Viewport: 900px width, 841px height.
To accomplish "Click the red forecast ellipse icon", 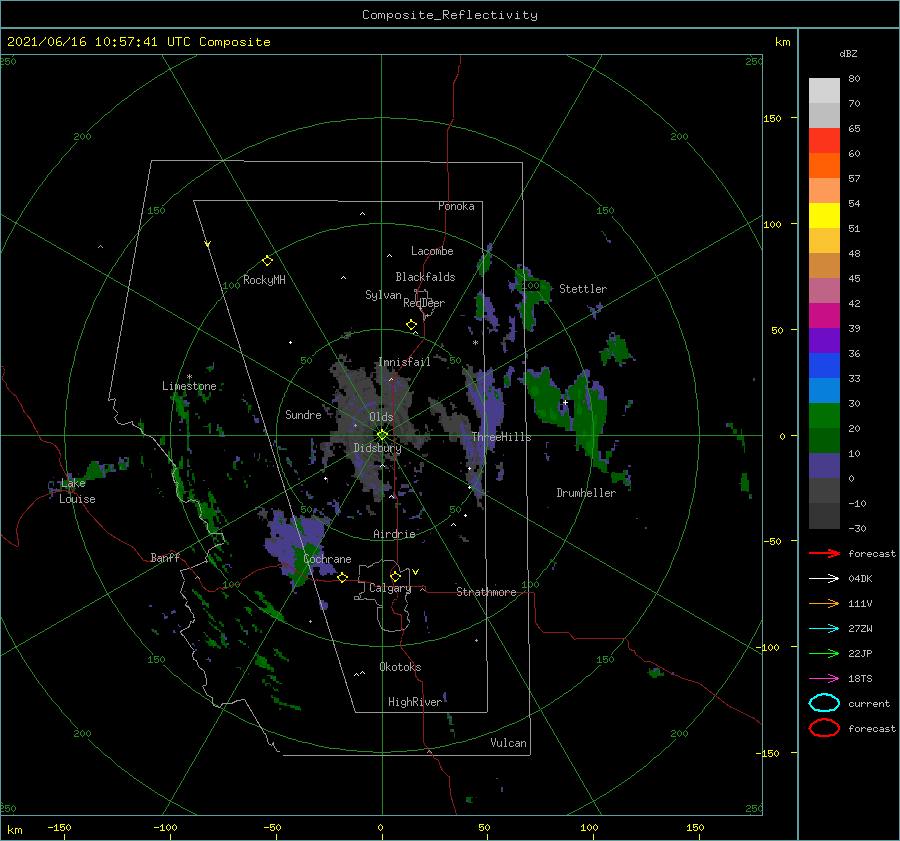I will coord(824,728).
